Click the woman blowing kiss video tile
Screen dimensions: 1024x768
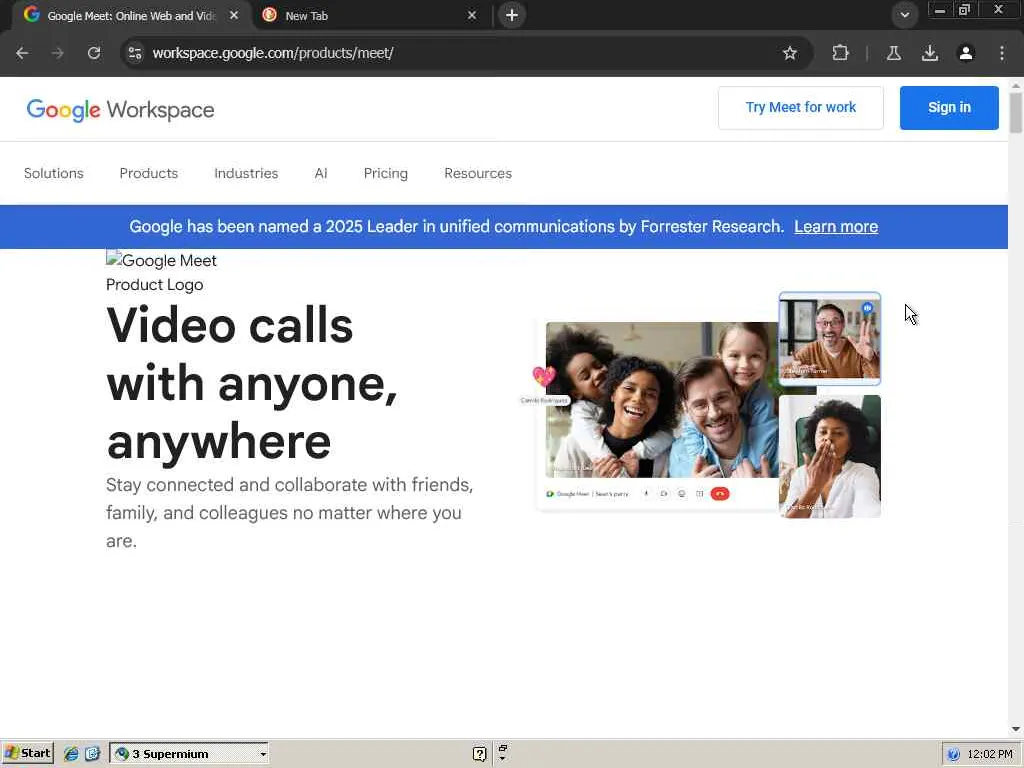click(x=829, y=456)
